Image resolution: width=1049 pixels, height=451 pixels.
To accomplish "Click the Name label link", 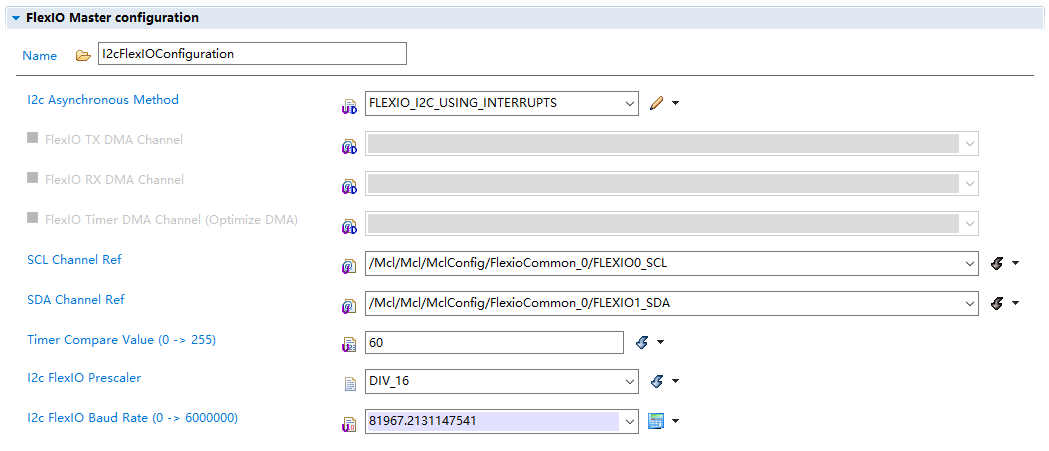I will coord(39,56).
